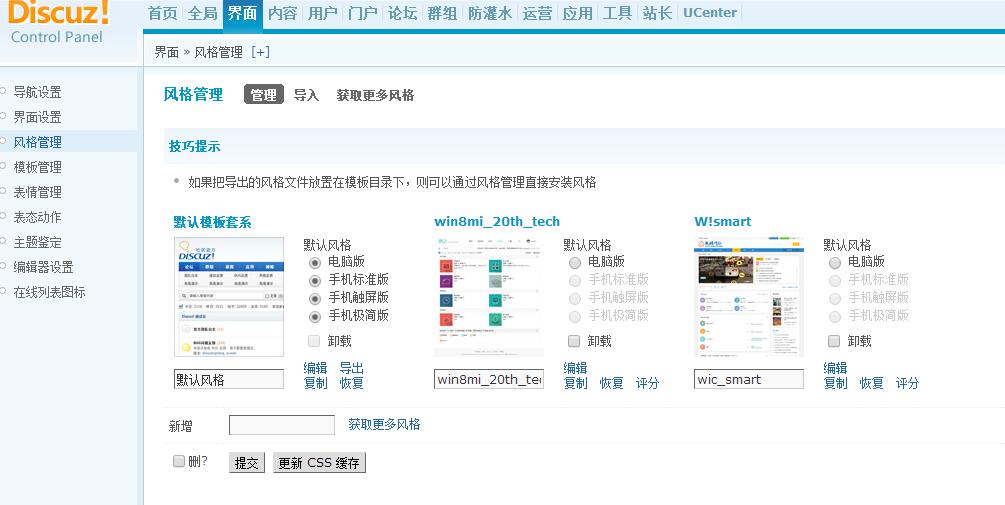
Task: Select 手机极简版 radio for 默认模板套系
Action: pos(315,317)
